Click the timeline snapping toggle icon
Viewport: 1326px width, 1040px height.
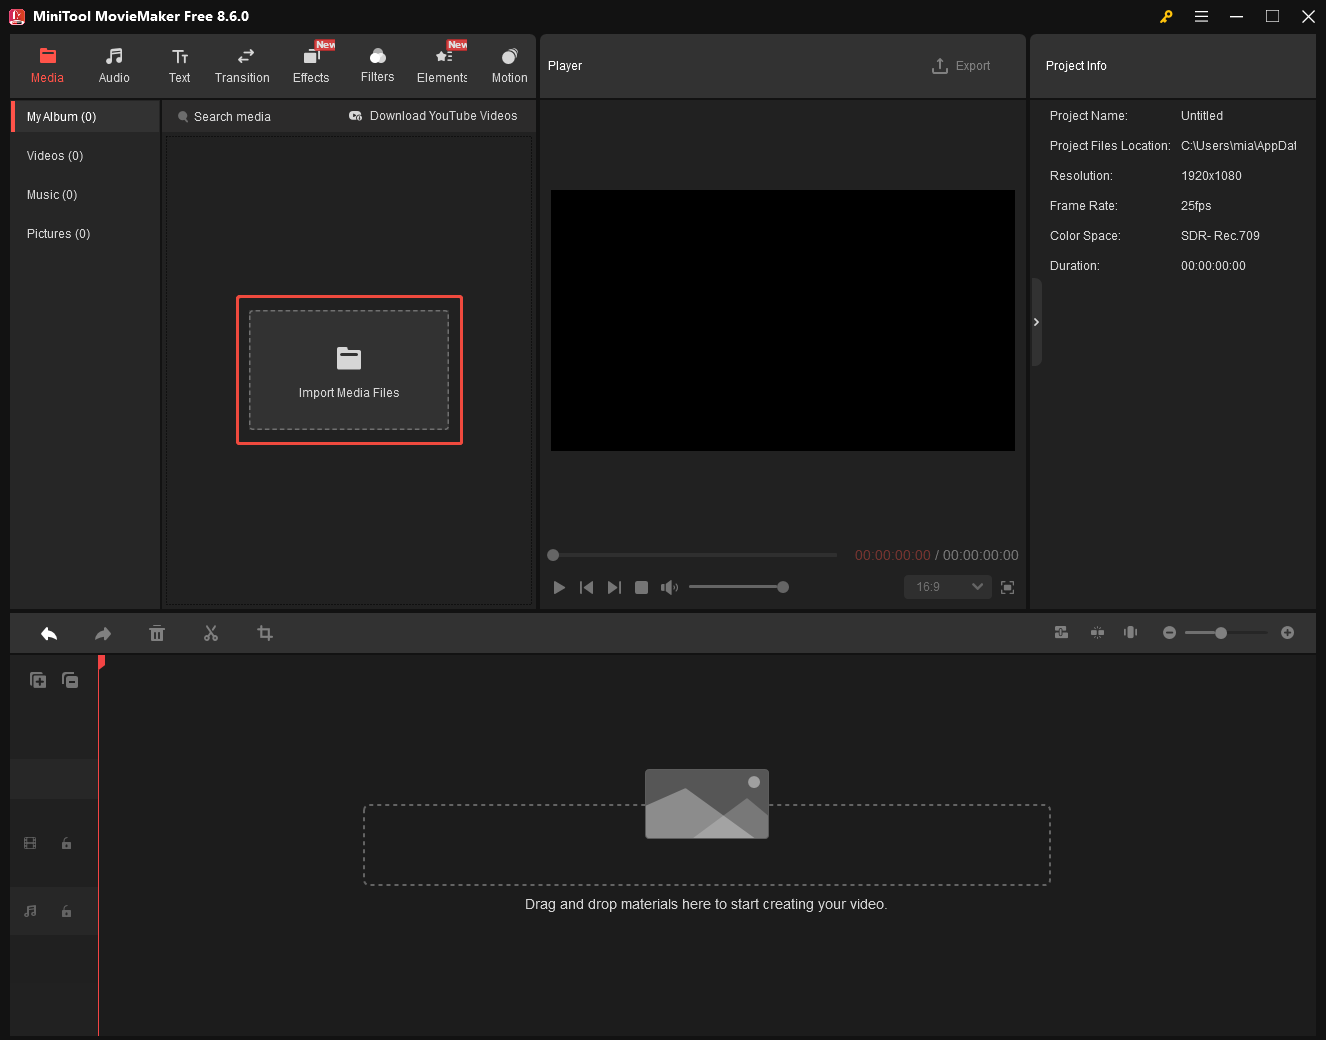1097,632
